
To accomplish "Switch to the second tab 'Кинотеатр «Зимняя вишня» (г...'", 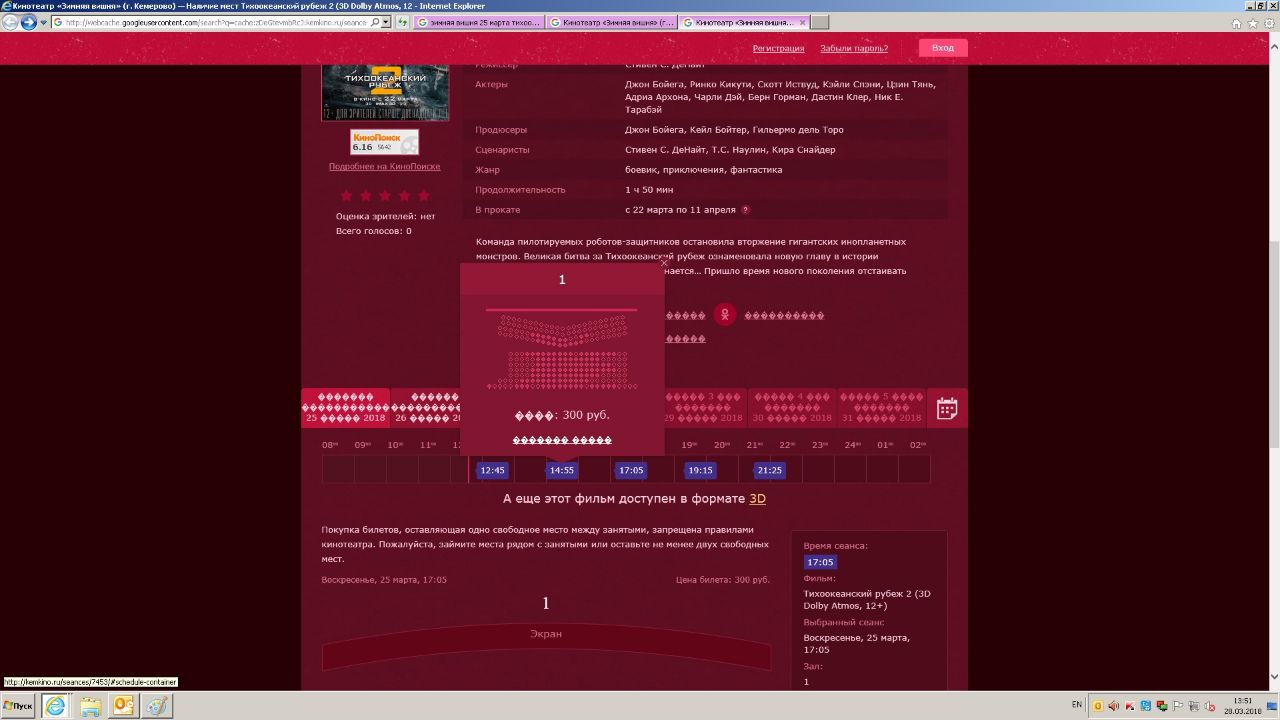I will pyautogui.click(x=613, y=22).
